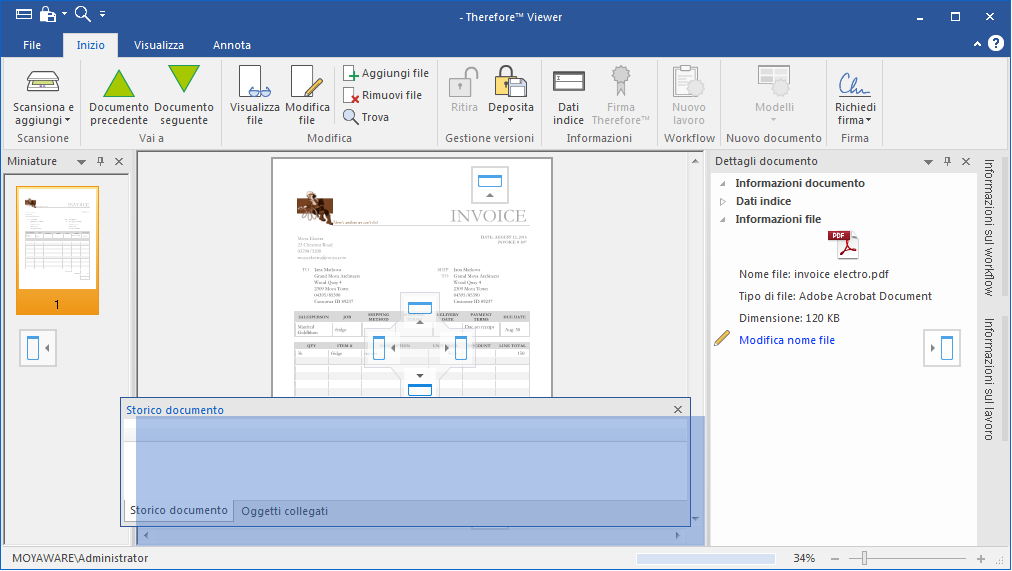Image resolution: width=1012 pixels, height=571 pixels.
Task: Go to Documento precedente
Action: click(119, 83)
